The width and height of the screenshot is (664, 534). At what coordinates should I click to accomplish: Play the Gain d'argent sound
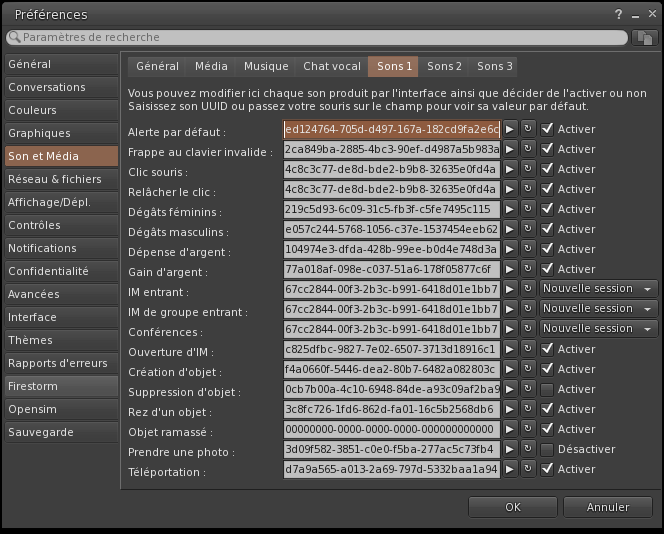[510, 269]
